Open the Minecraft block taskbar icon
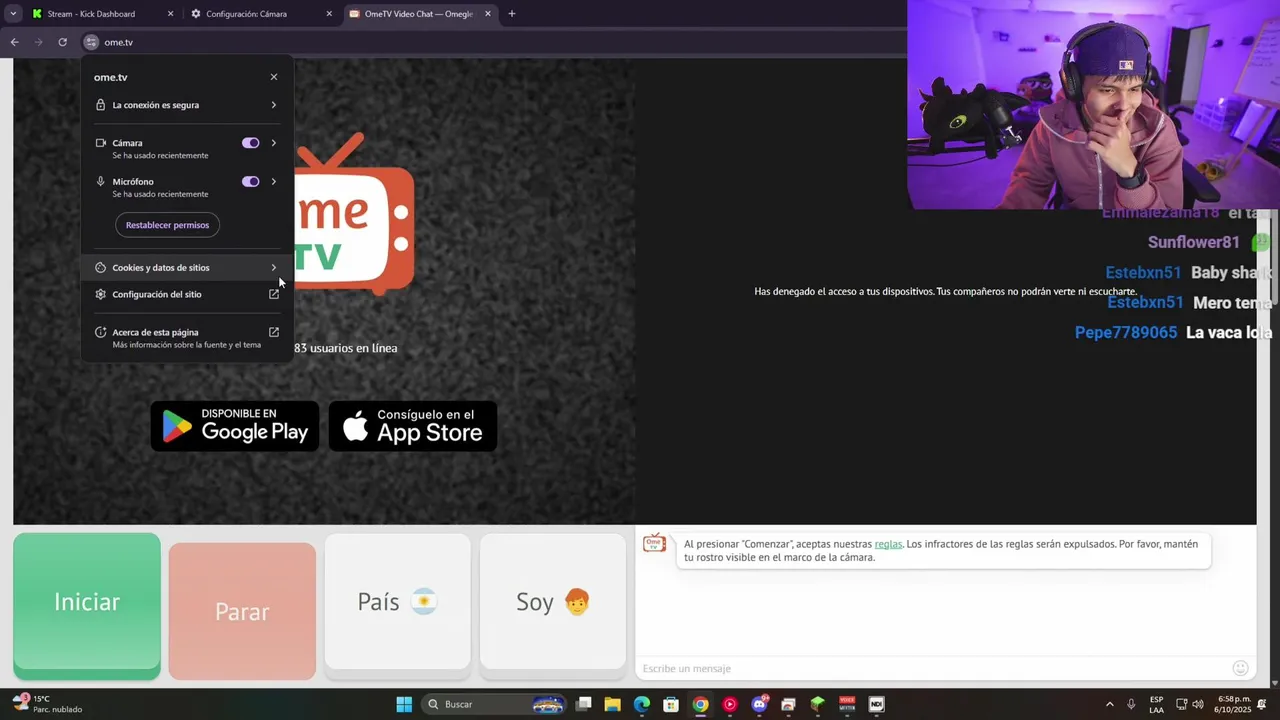The image size is (1280, 720). [x=817, y=704]
